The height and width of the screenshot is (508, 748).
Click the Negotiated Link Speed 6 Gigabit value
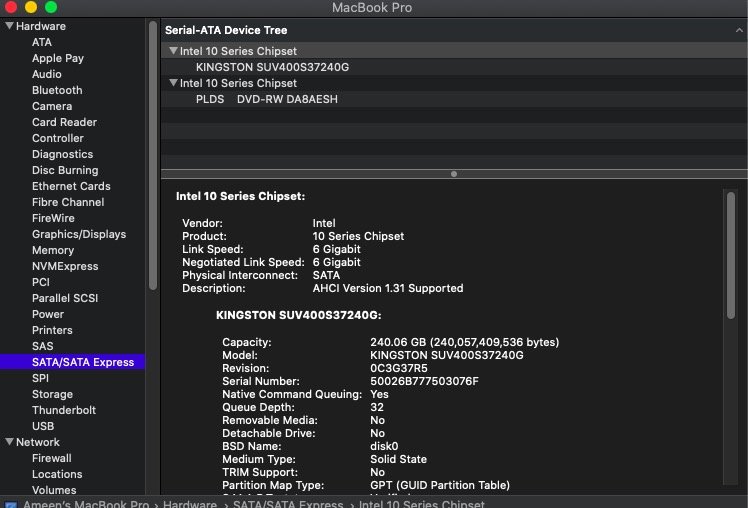(x=337, y=262)
